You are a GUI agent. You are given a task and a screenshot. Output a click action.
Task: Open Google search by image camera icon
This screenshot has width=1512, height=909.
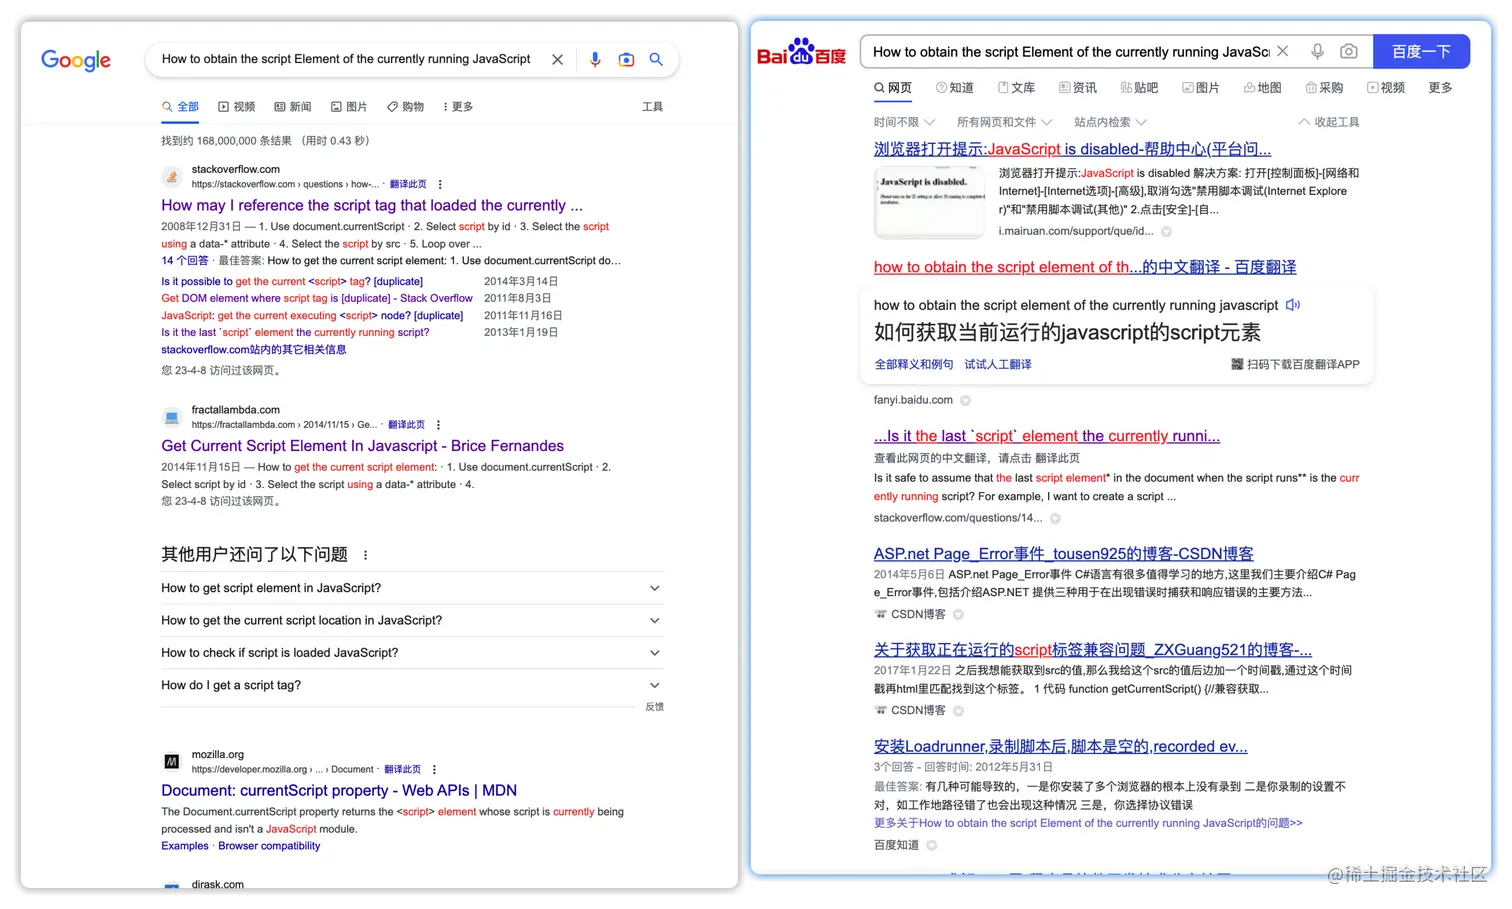pyautogui.click(x=626, y=60)
